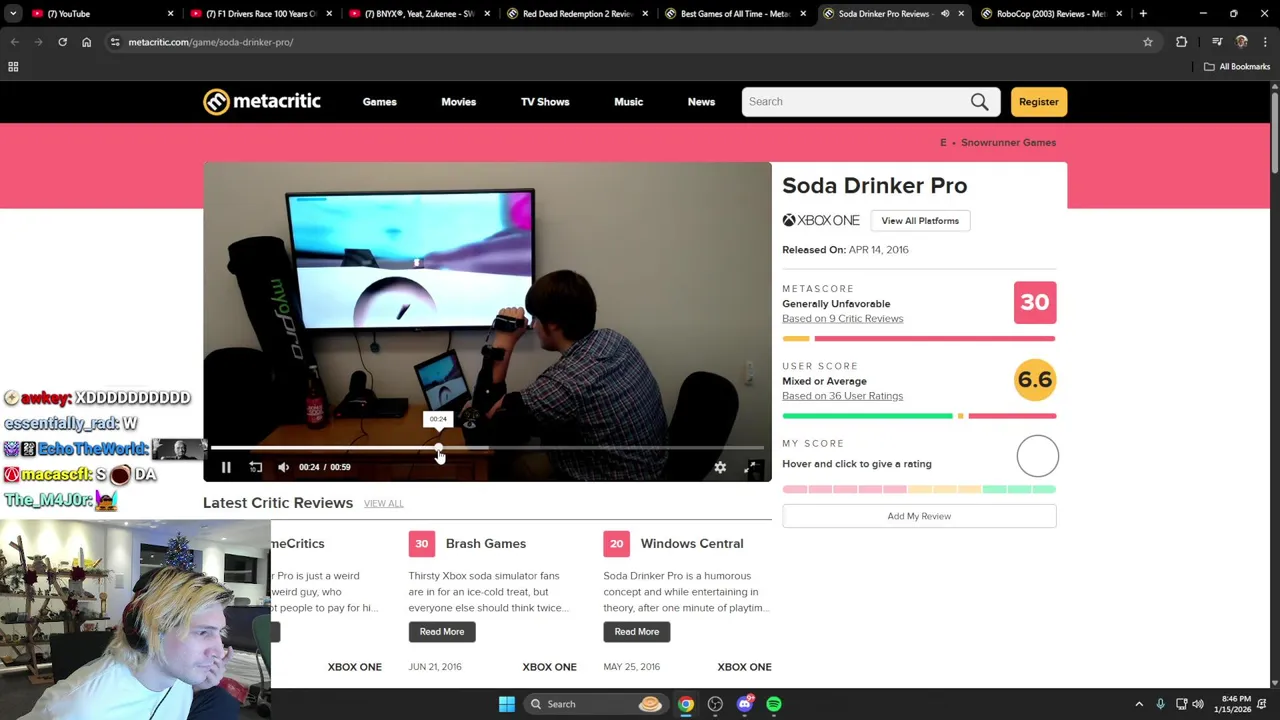This screenshot has height=720, width=1280.
Task: Bookmark this page with star icon
Action: 1148,42
